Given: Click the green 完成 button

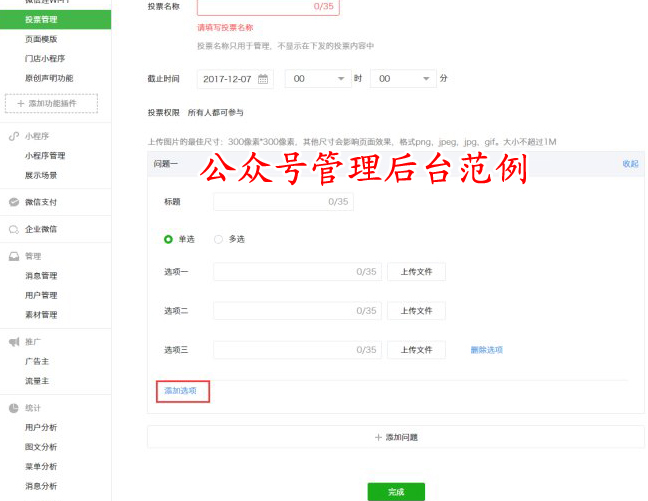Looking at the screenshot, I should pos(396,491).
